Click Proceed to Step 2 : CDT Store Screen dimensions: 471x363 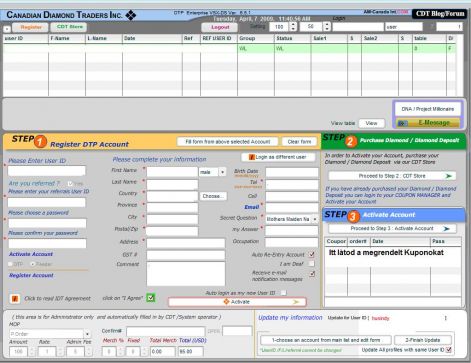click(392, 176)
